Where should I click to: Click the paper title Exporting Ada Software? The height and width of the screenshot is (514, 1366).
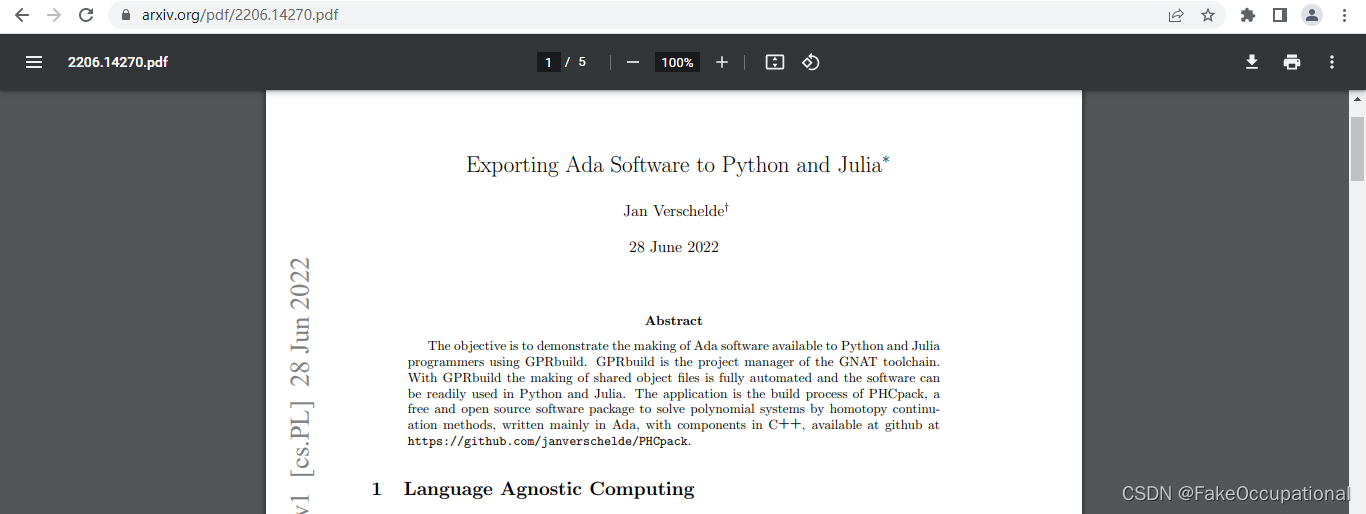(x=678, y=165)
